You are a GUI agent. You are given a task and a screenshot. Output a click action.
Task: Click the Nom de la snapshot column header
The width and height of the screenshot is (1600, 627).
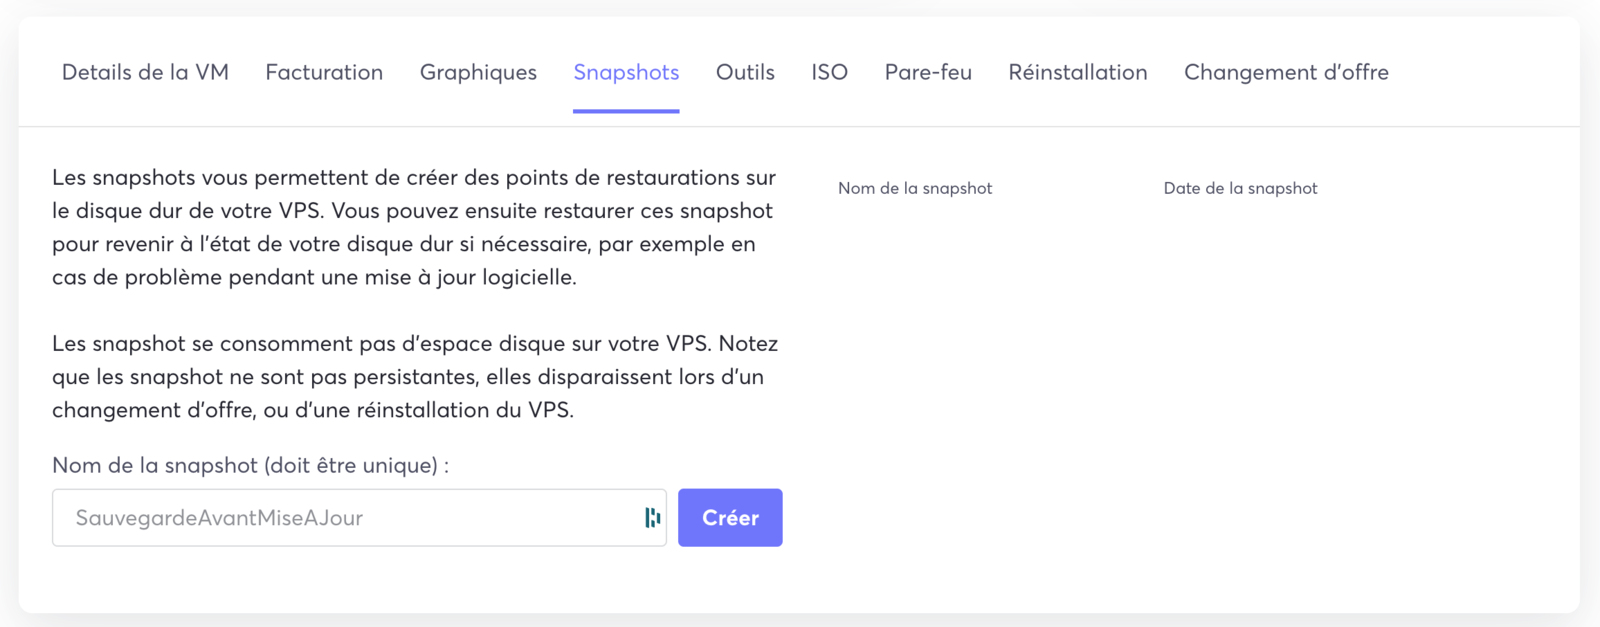915,188
